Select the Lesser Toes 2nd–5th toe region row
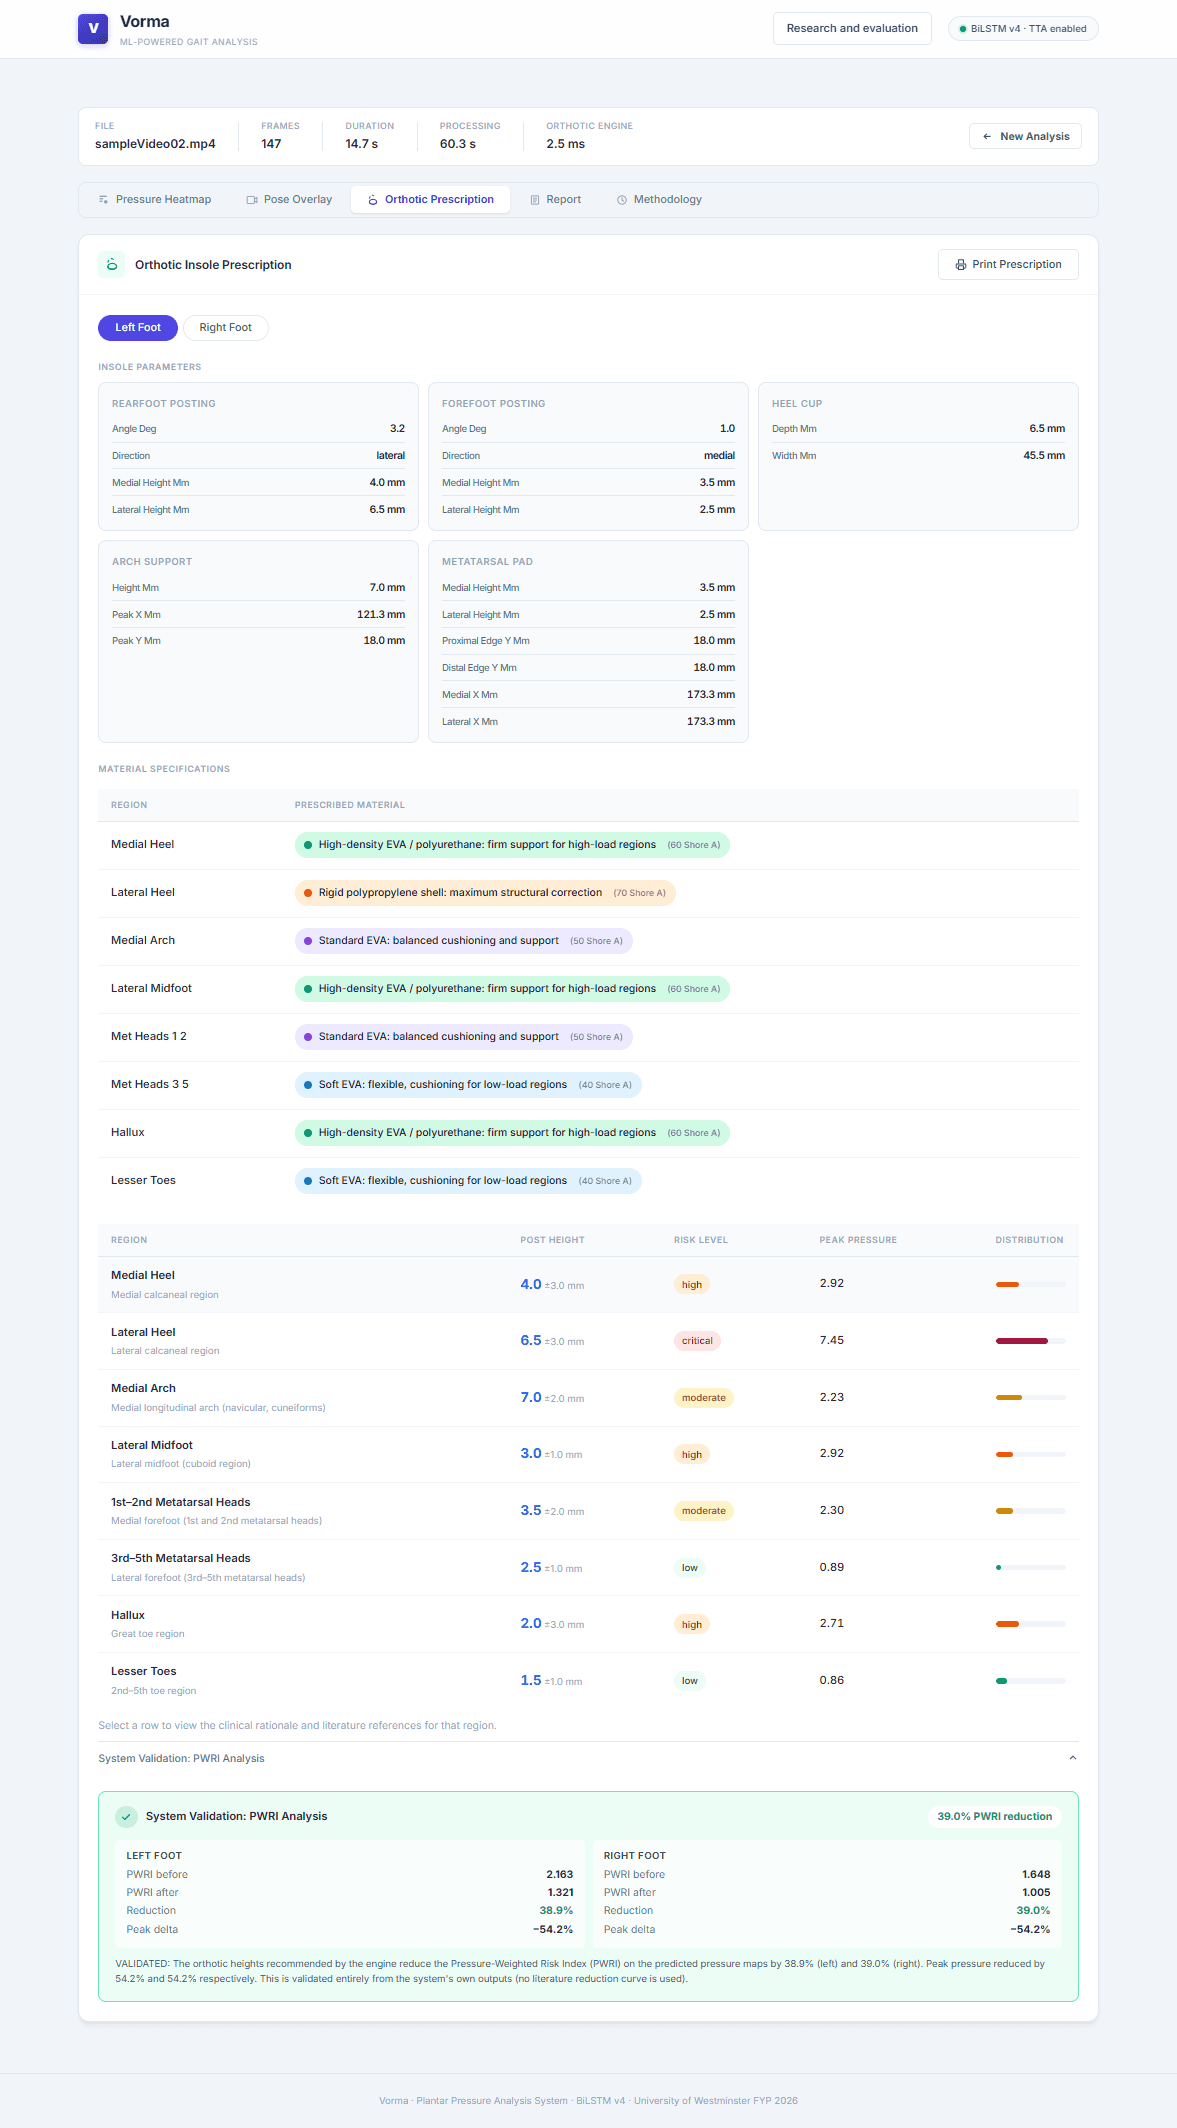Screen dimensions: 1177x2128 coord(588,1681)
